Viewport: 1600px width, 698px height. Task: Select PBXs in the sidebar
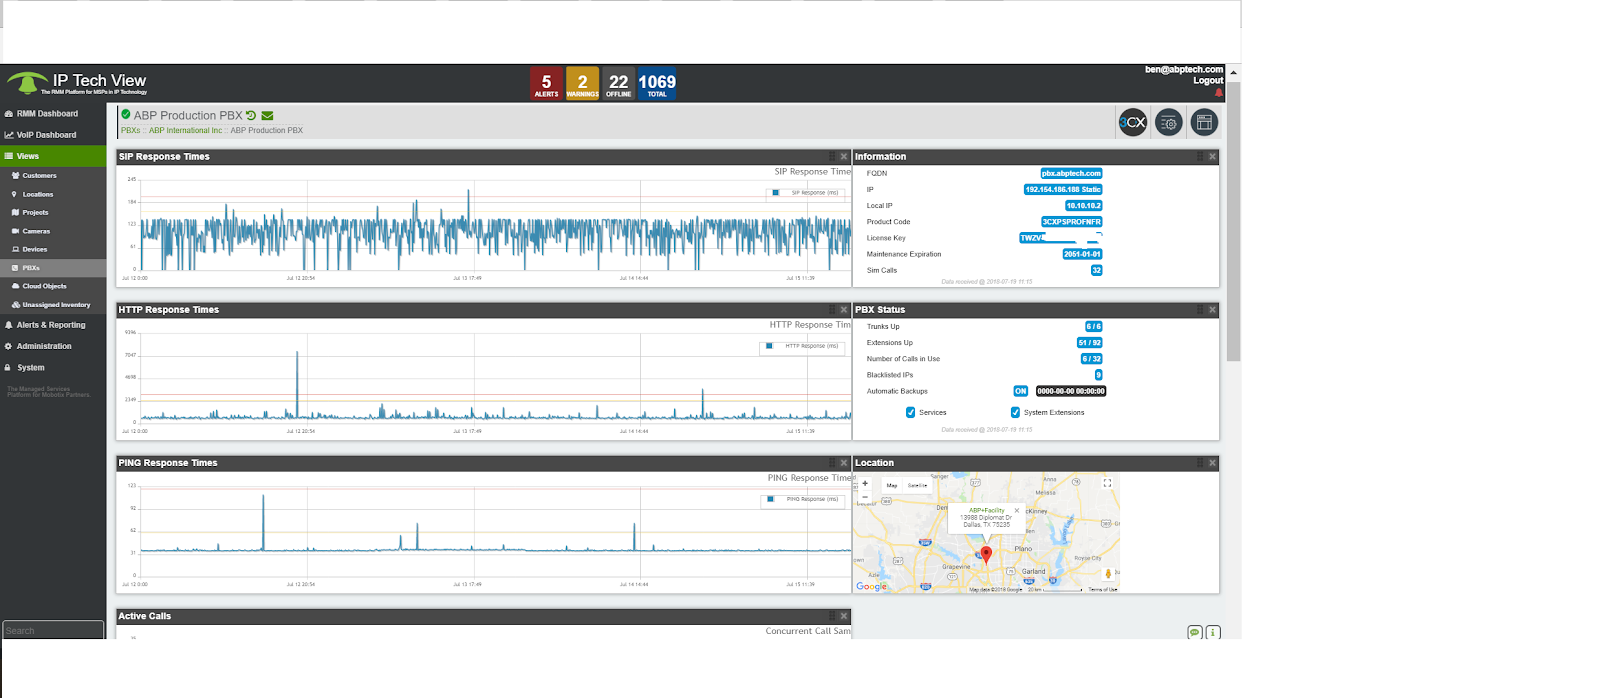coord(53,268)
